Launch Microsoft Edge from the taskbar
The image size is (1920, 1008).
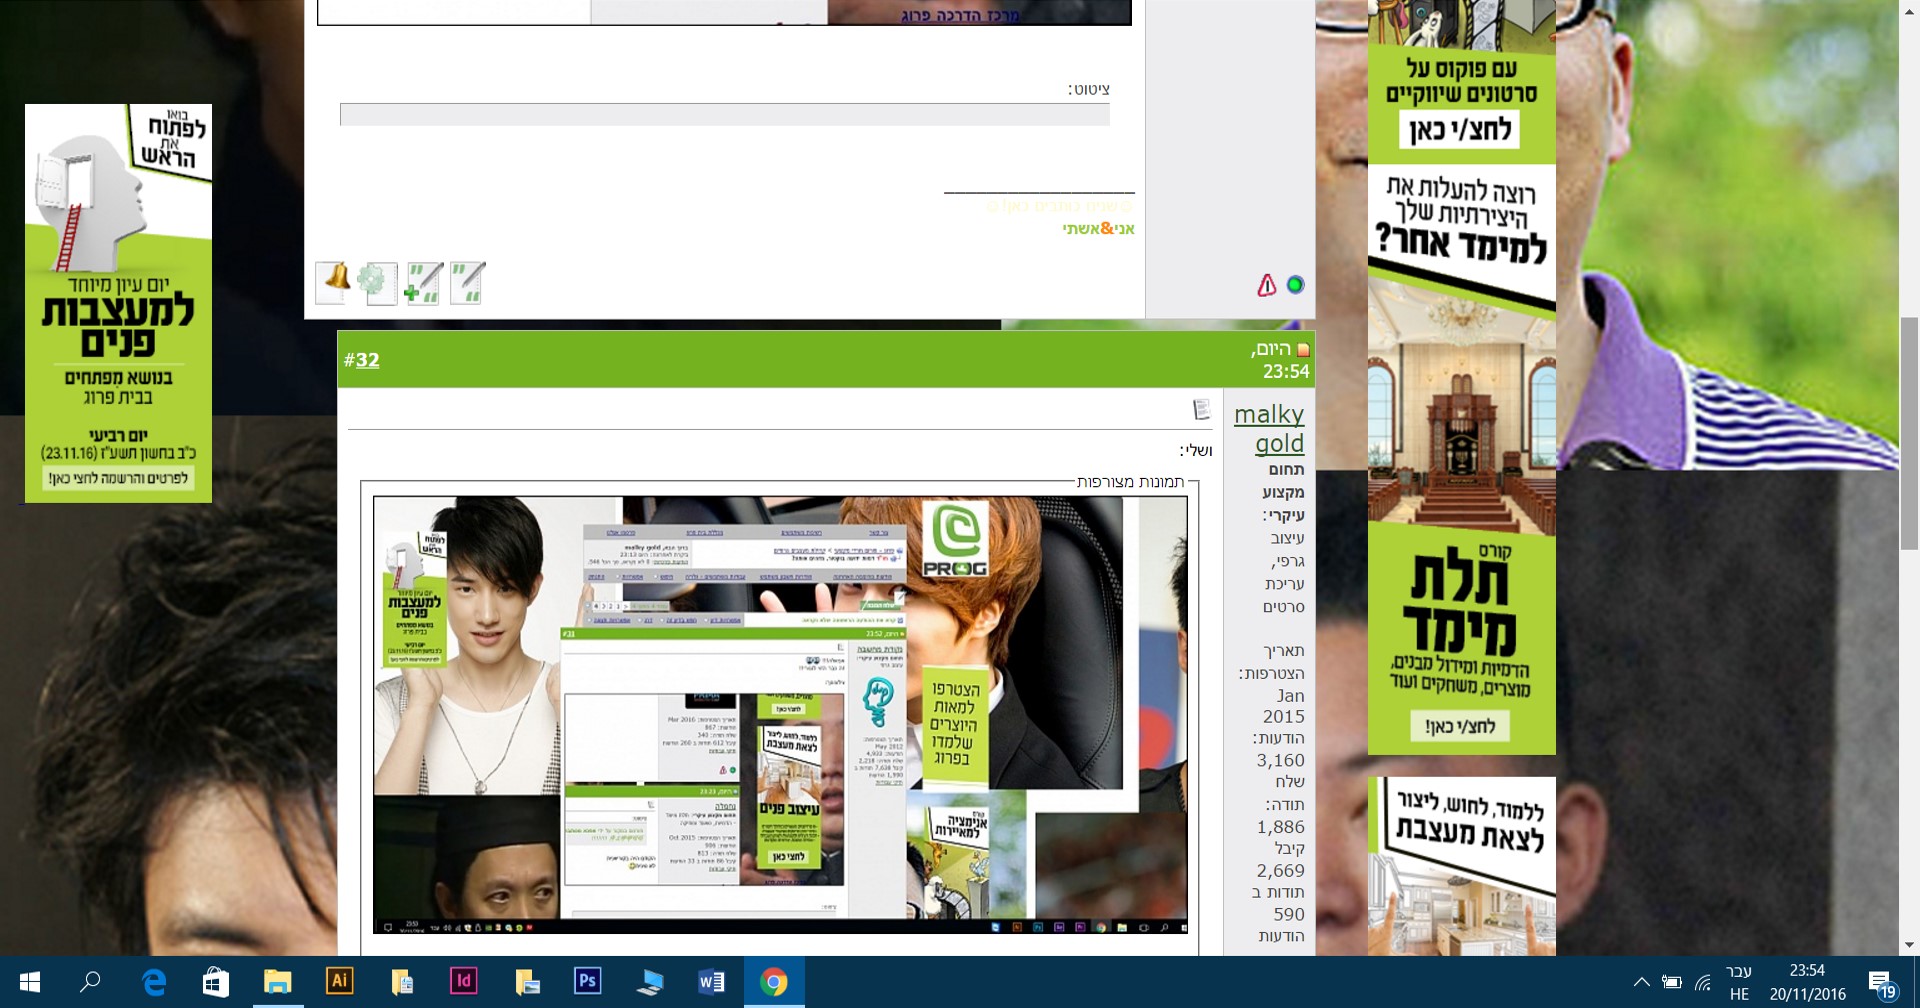[x=154, y=982]
